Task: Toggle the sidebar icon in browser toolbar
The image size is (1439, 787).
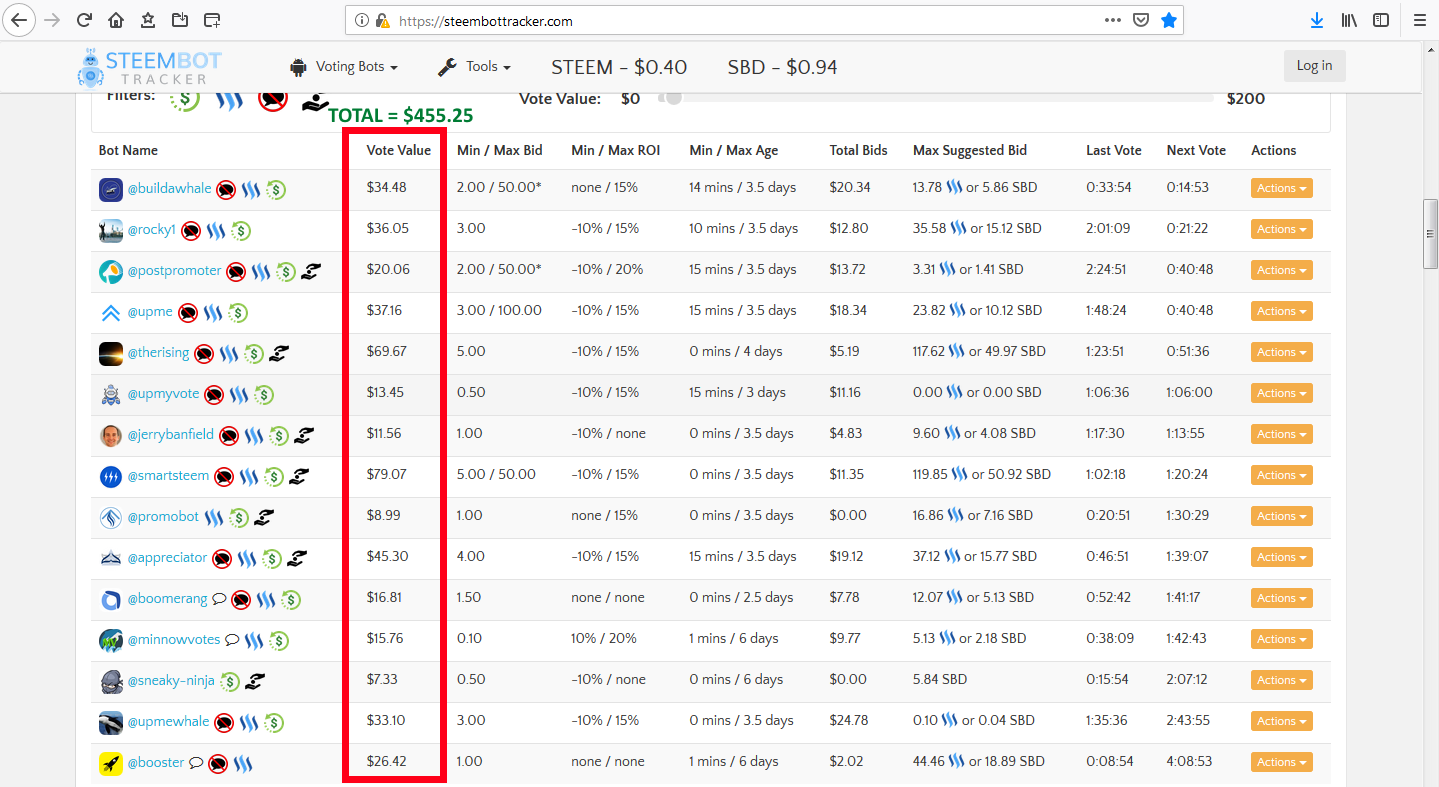Action: pyautogui.click(x=1380, y=20)
